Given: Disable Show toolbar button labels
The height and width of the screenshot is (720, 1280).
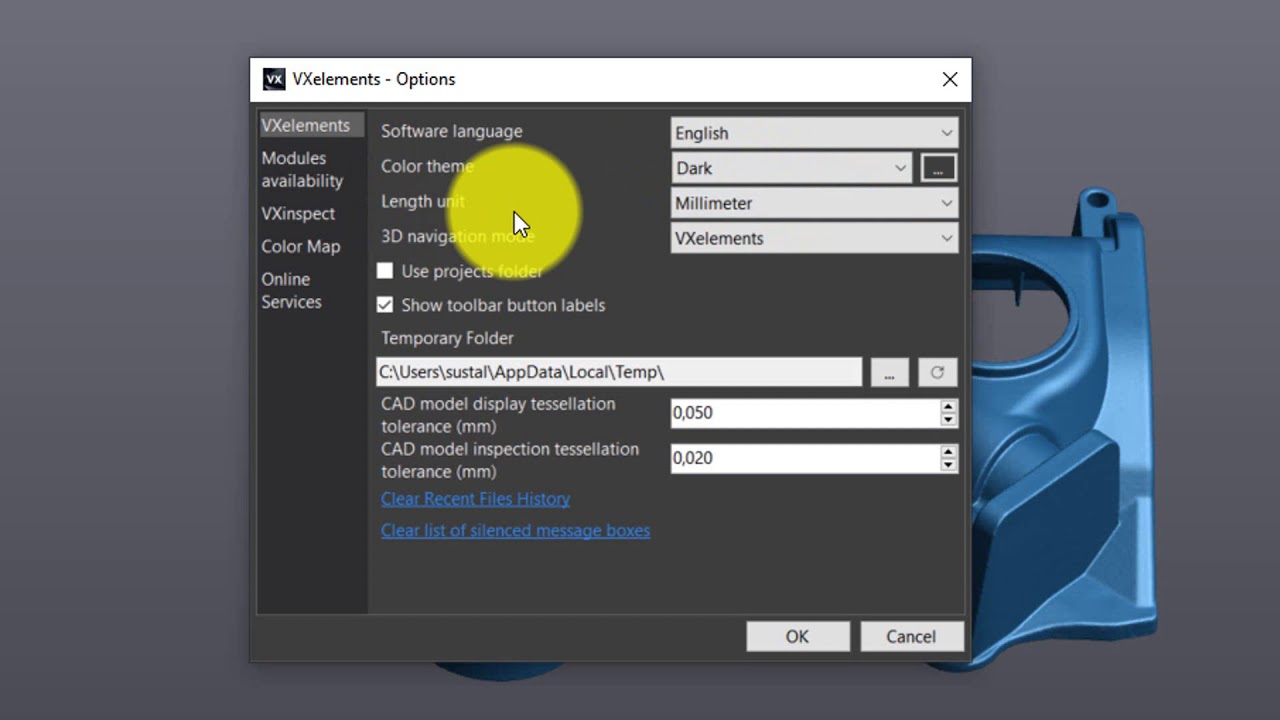Looking at the screenshot, I should (x=385, y=305).
